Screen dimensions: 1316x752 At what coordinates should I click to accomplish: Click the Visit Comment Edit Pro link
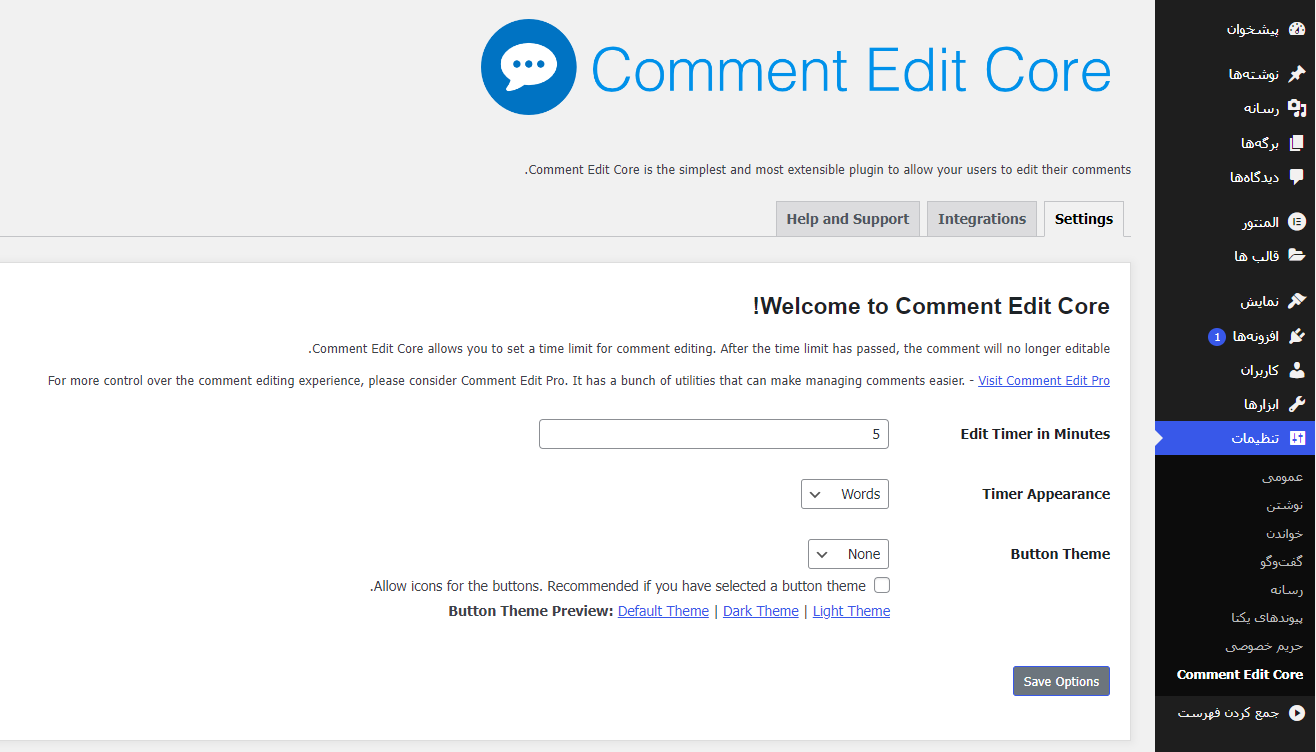1044,380
